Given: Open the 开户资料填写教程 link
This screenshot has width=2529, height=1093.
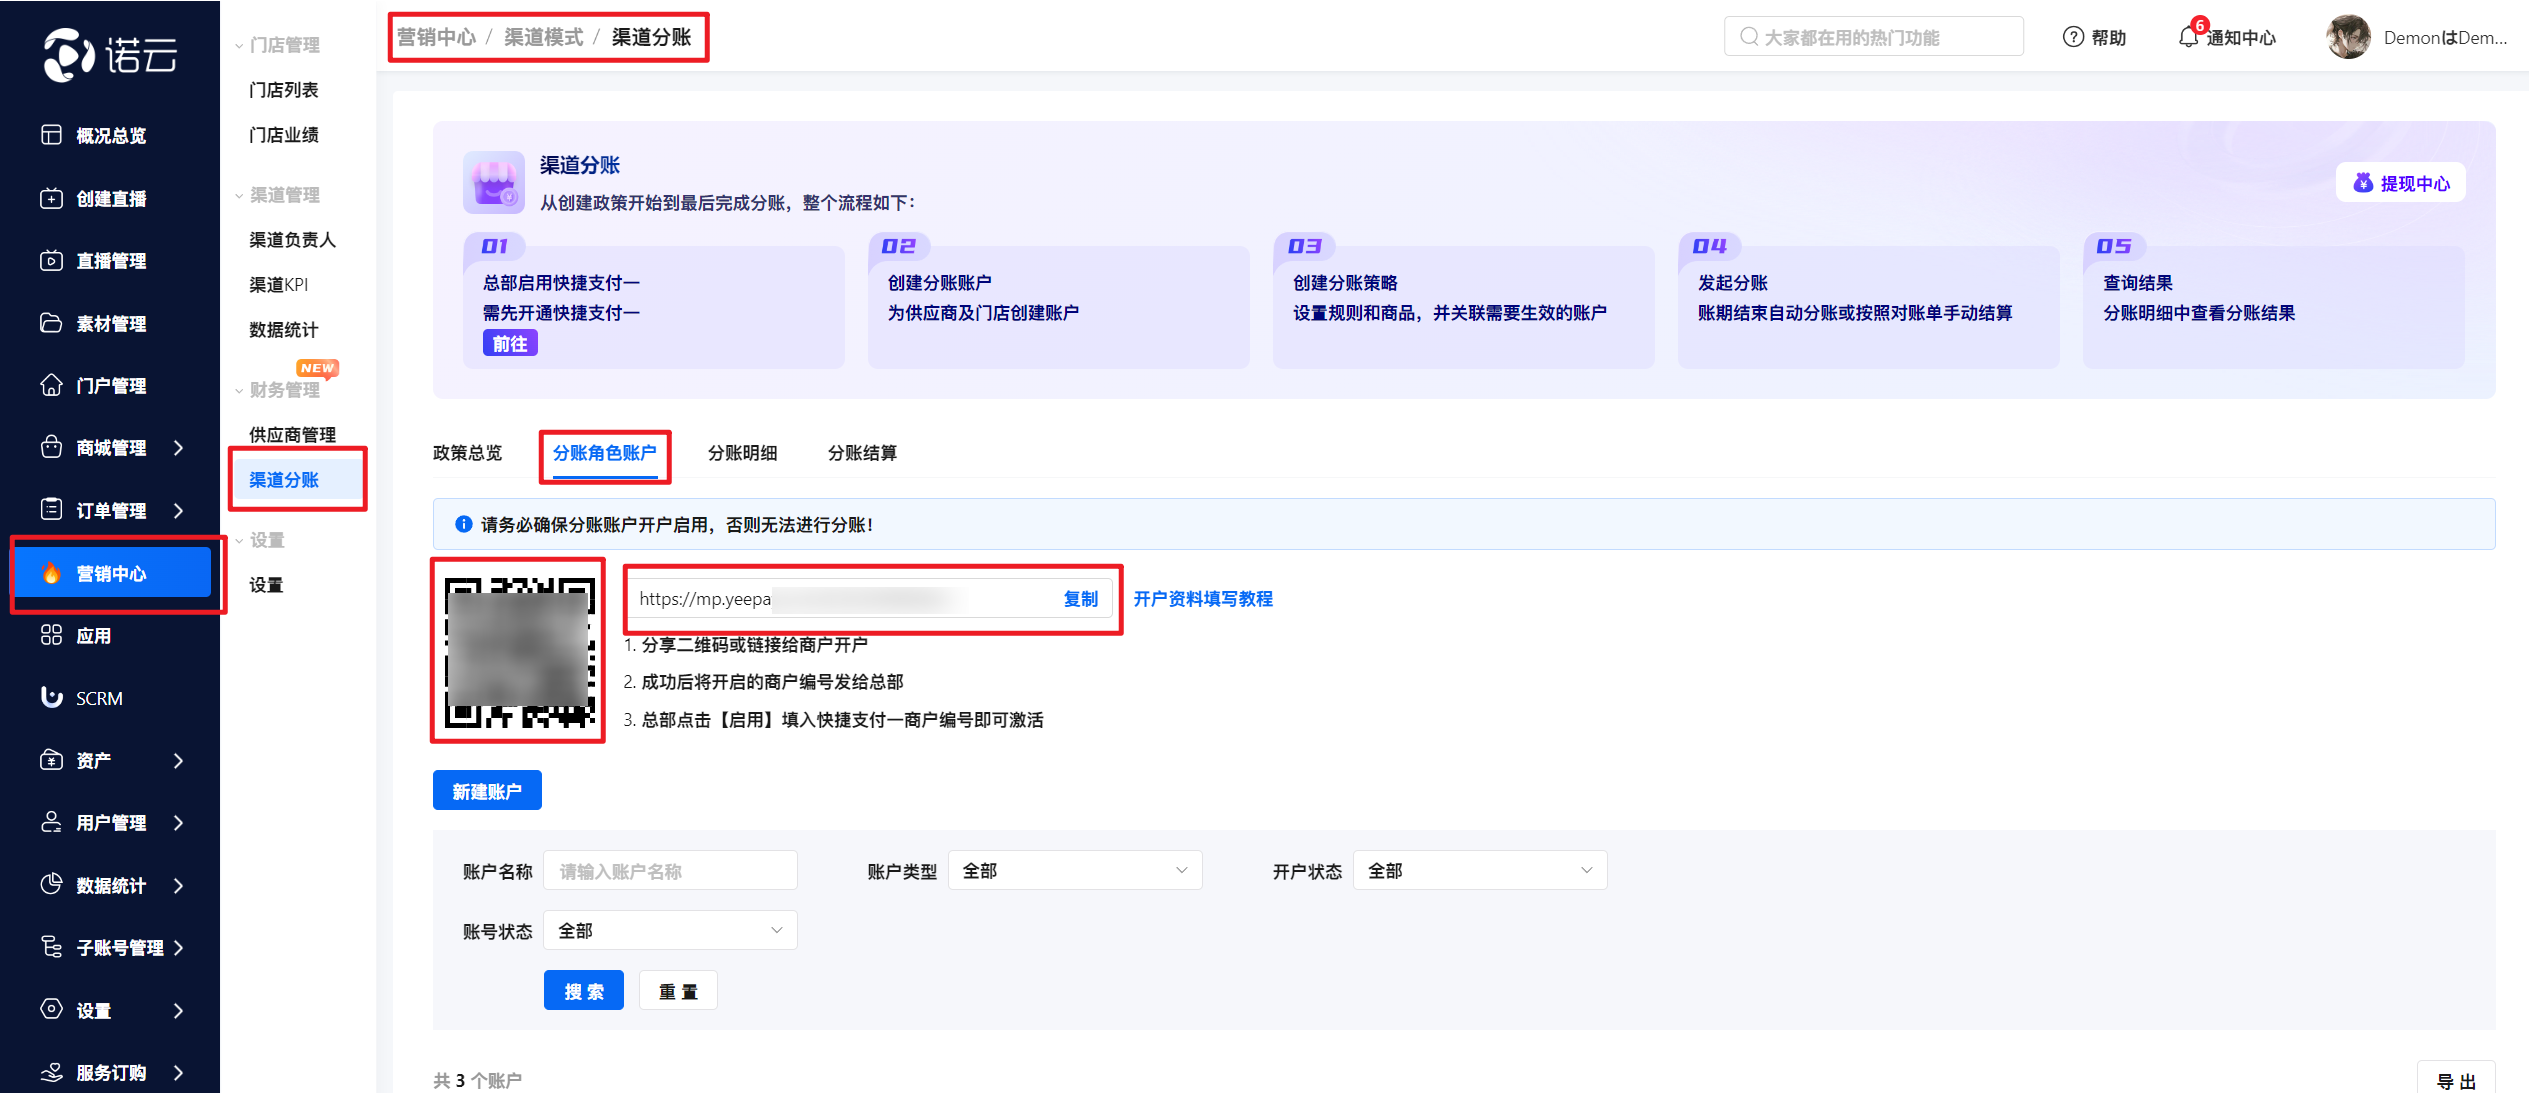Looking at the screenshot, I should click(1203, 598).
